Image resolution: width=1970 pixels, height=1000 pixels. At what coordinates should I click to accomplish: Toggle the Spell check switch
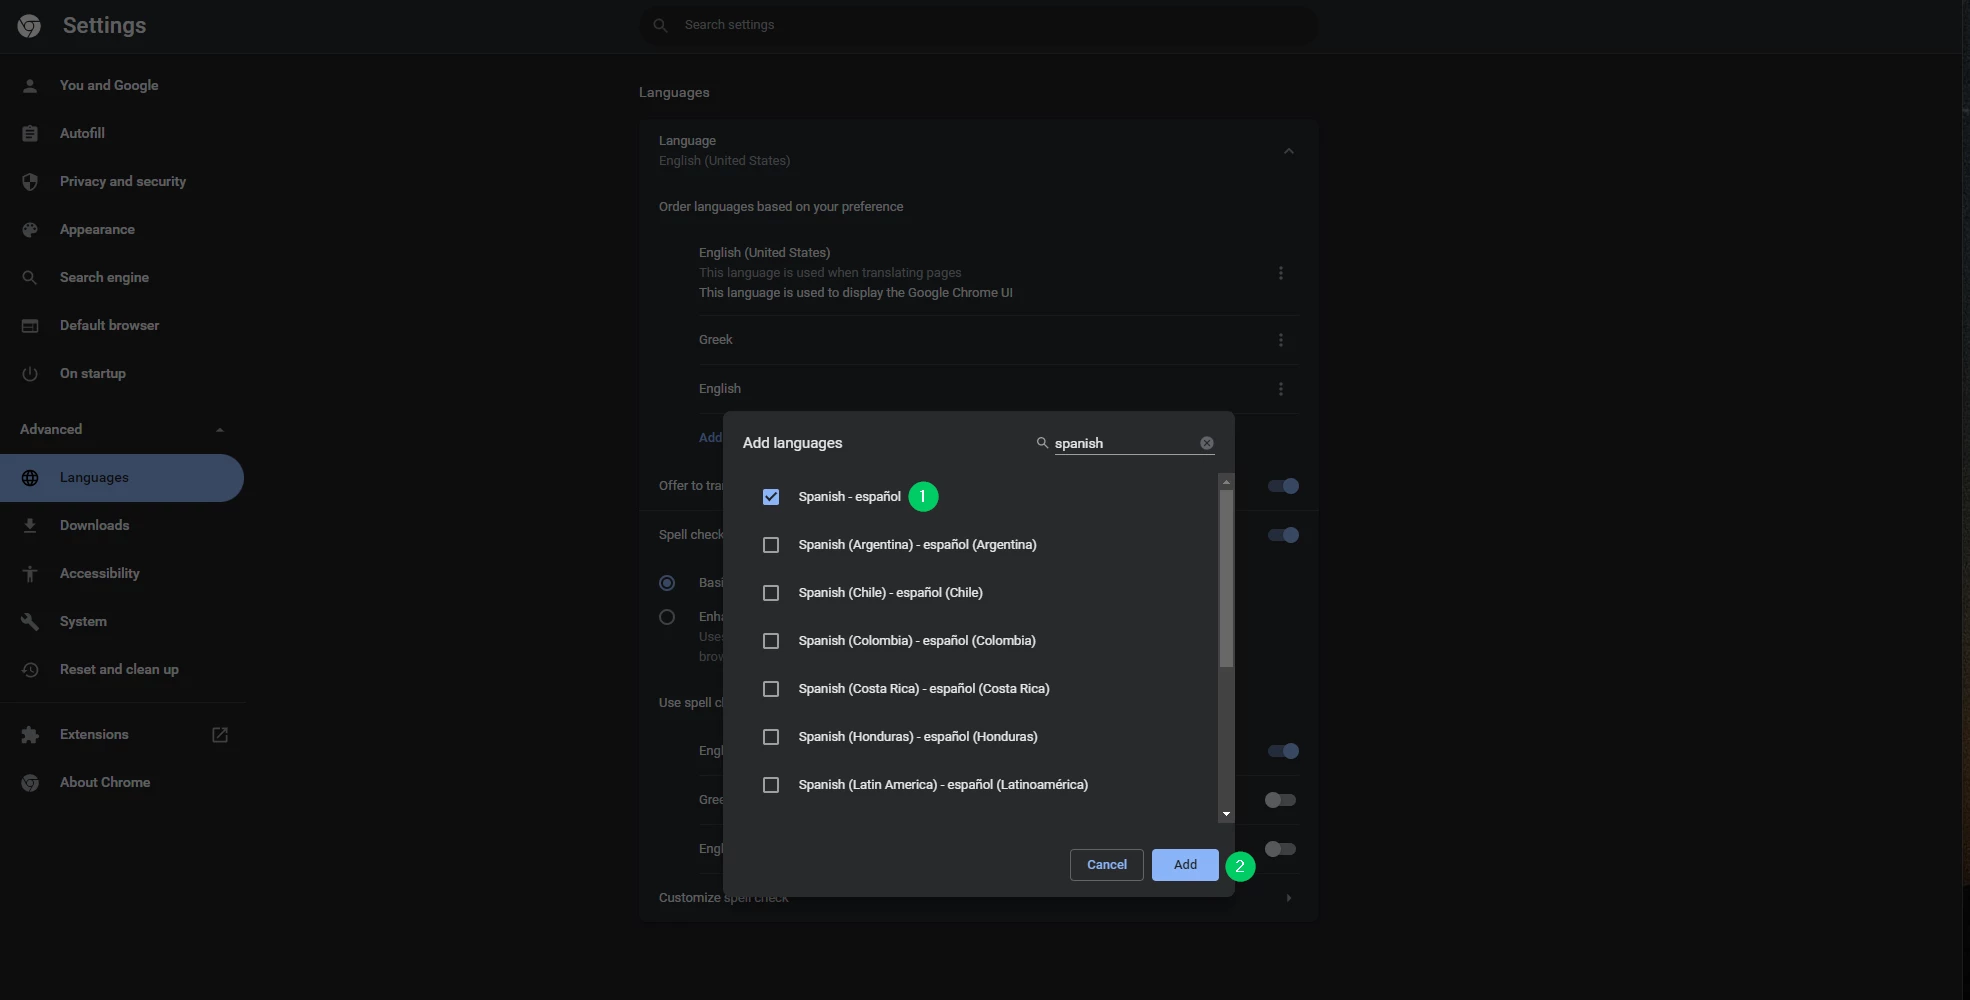1283,535
